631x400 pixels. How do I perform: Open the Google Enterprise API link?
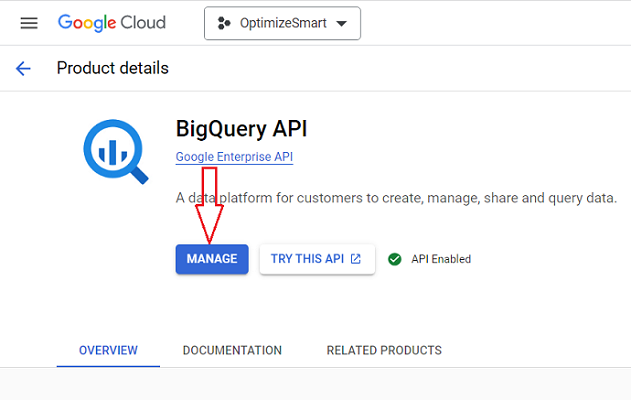click(x=234, y=157)
